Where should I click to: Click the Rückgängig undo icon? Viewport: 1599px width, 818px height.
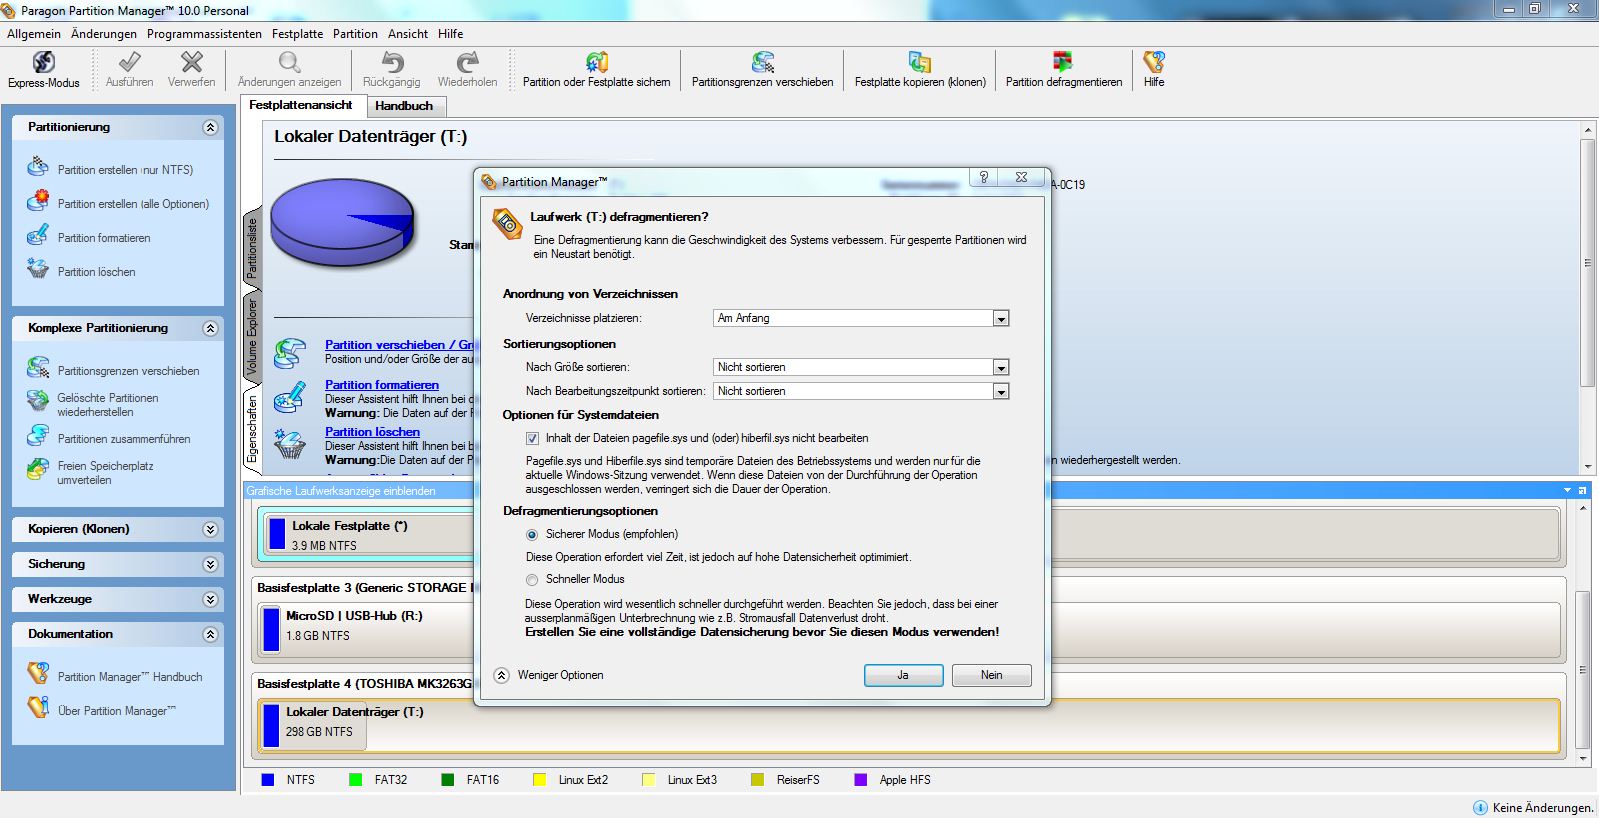click(391, 63)
